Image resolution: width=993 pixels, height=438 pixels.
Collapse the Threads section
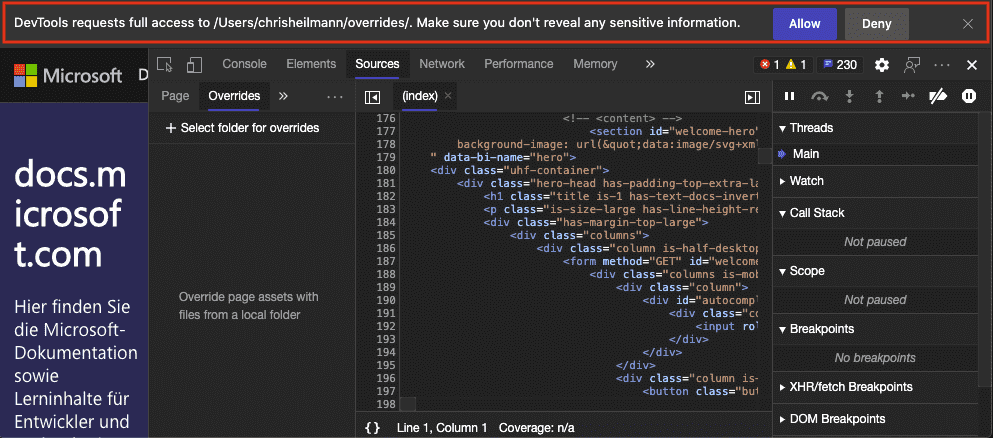coord(811,128)
